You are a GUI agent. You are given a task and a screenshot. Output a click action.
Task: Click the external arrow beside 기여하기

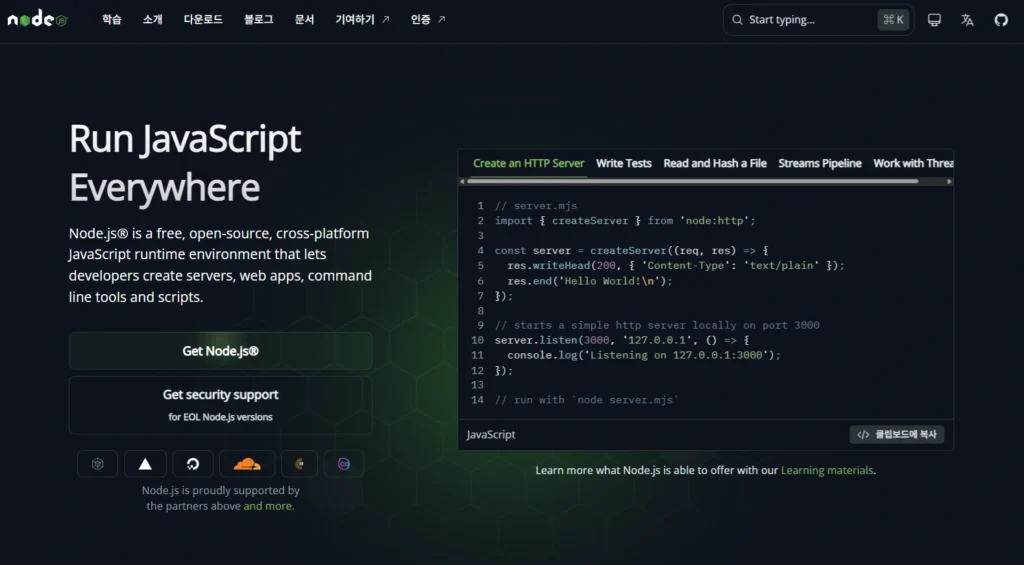pyautogui.click(x=385, y=20)
